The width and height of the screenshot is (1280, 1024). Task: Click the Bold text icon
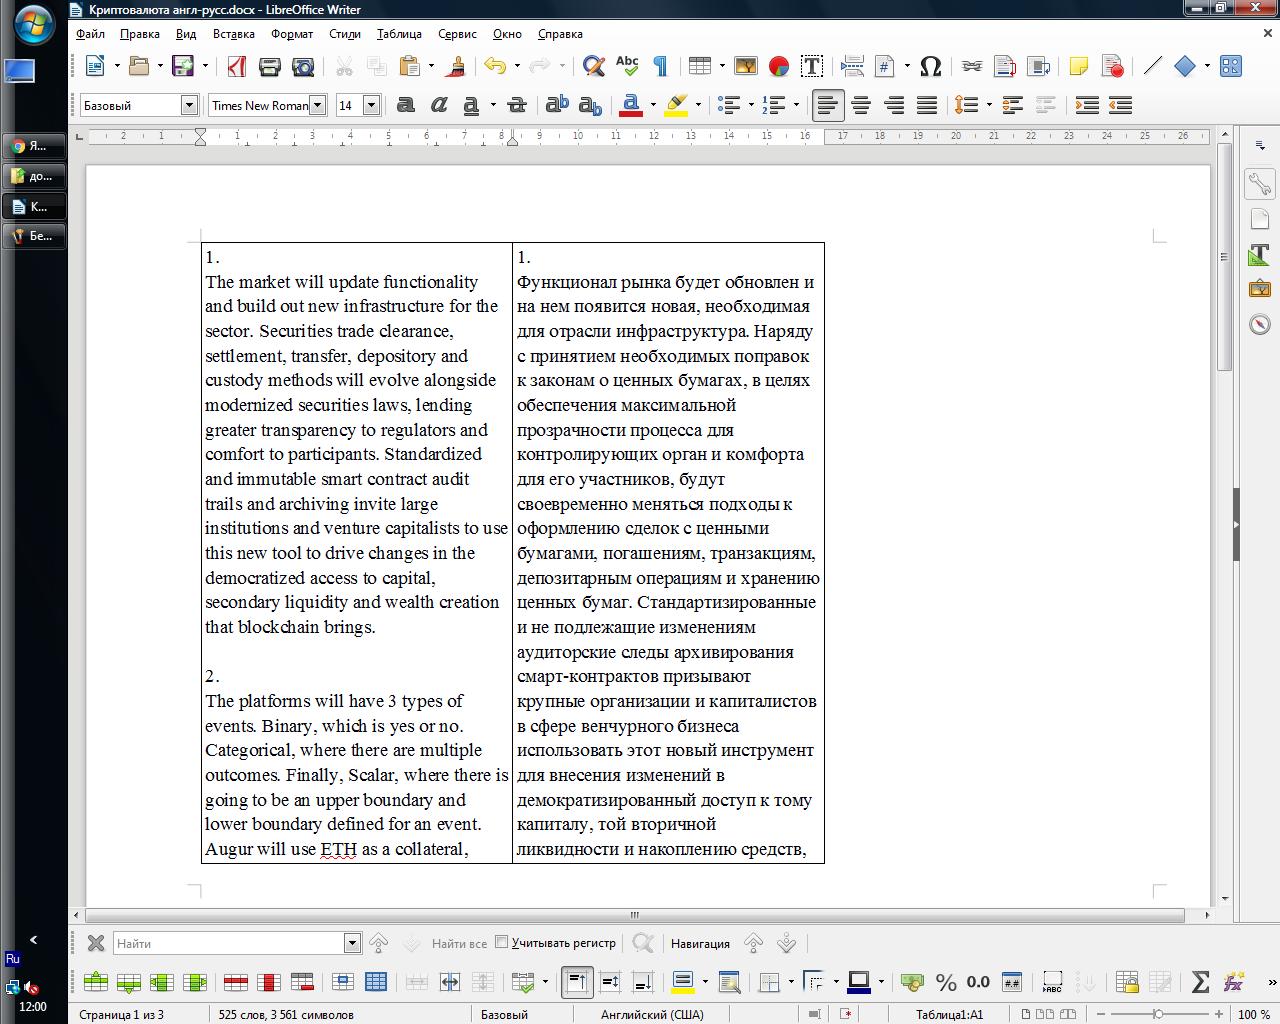tap(406, 105)
